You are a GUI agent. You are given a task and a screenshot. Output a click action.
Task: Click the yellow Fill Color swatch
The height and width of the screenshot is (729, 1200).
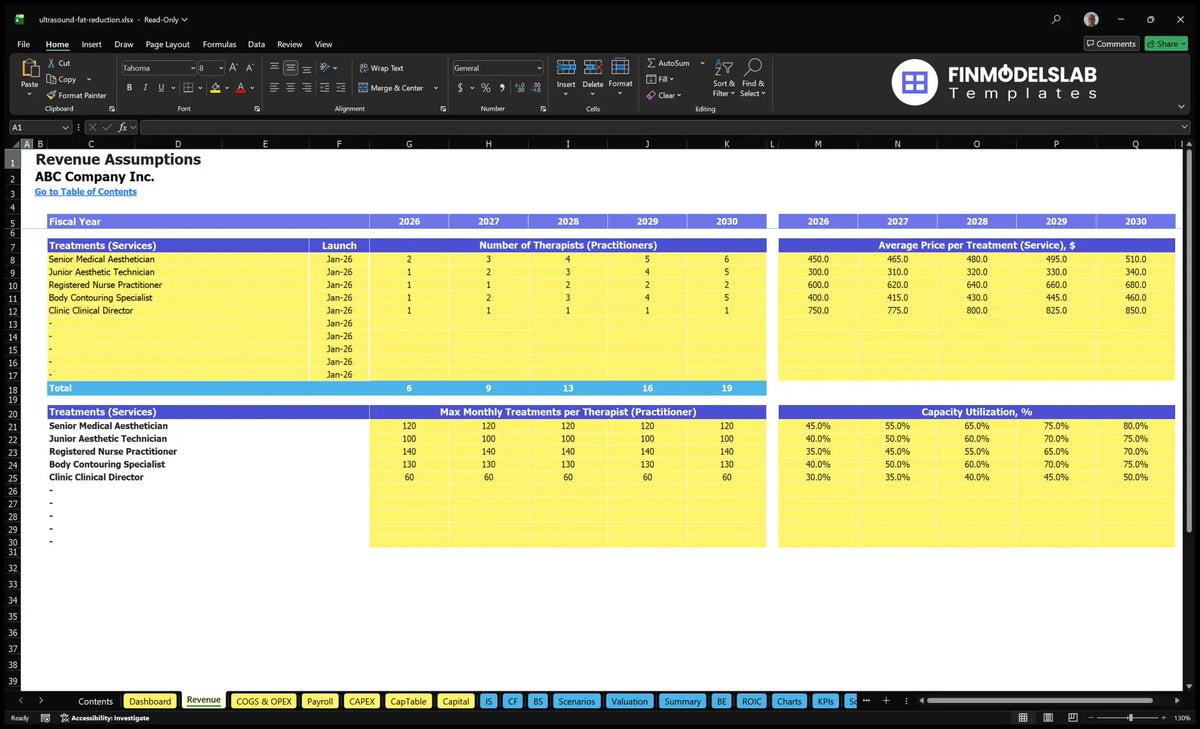pyautogui.click(x=216, y=88)
